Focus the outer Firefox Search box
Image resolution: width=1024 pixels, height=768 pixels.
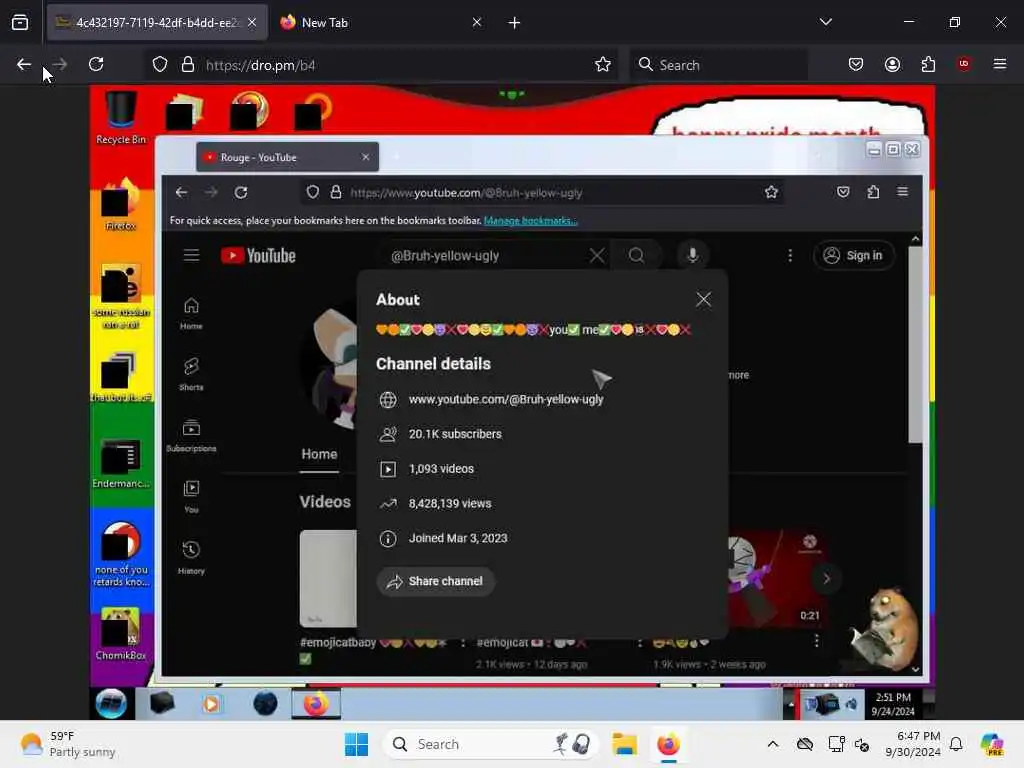click(x=718, y=65)
